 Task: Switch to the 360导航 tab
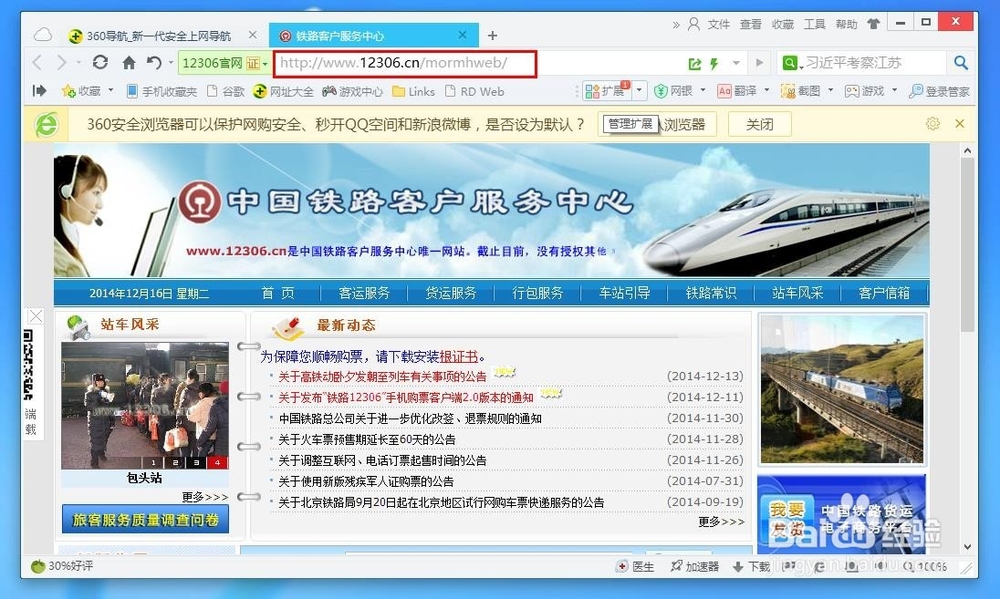click(x=158, y=36)
